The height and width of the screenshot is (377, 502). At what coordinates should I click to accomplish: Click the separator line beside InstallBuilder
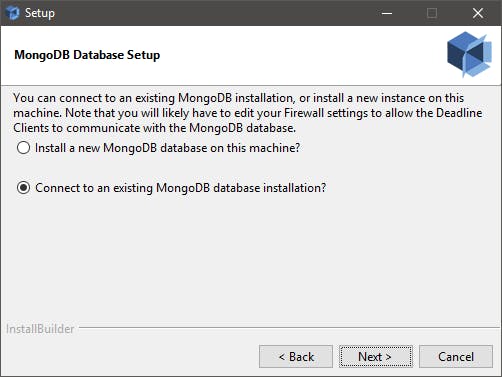click(289, 328)
